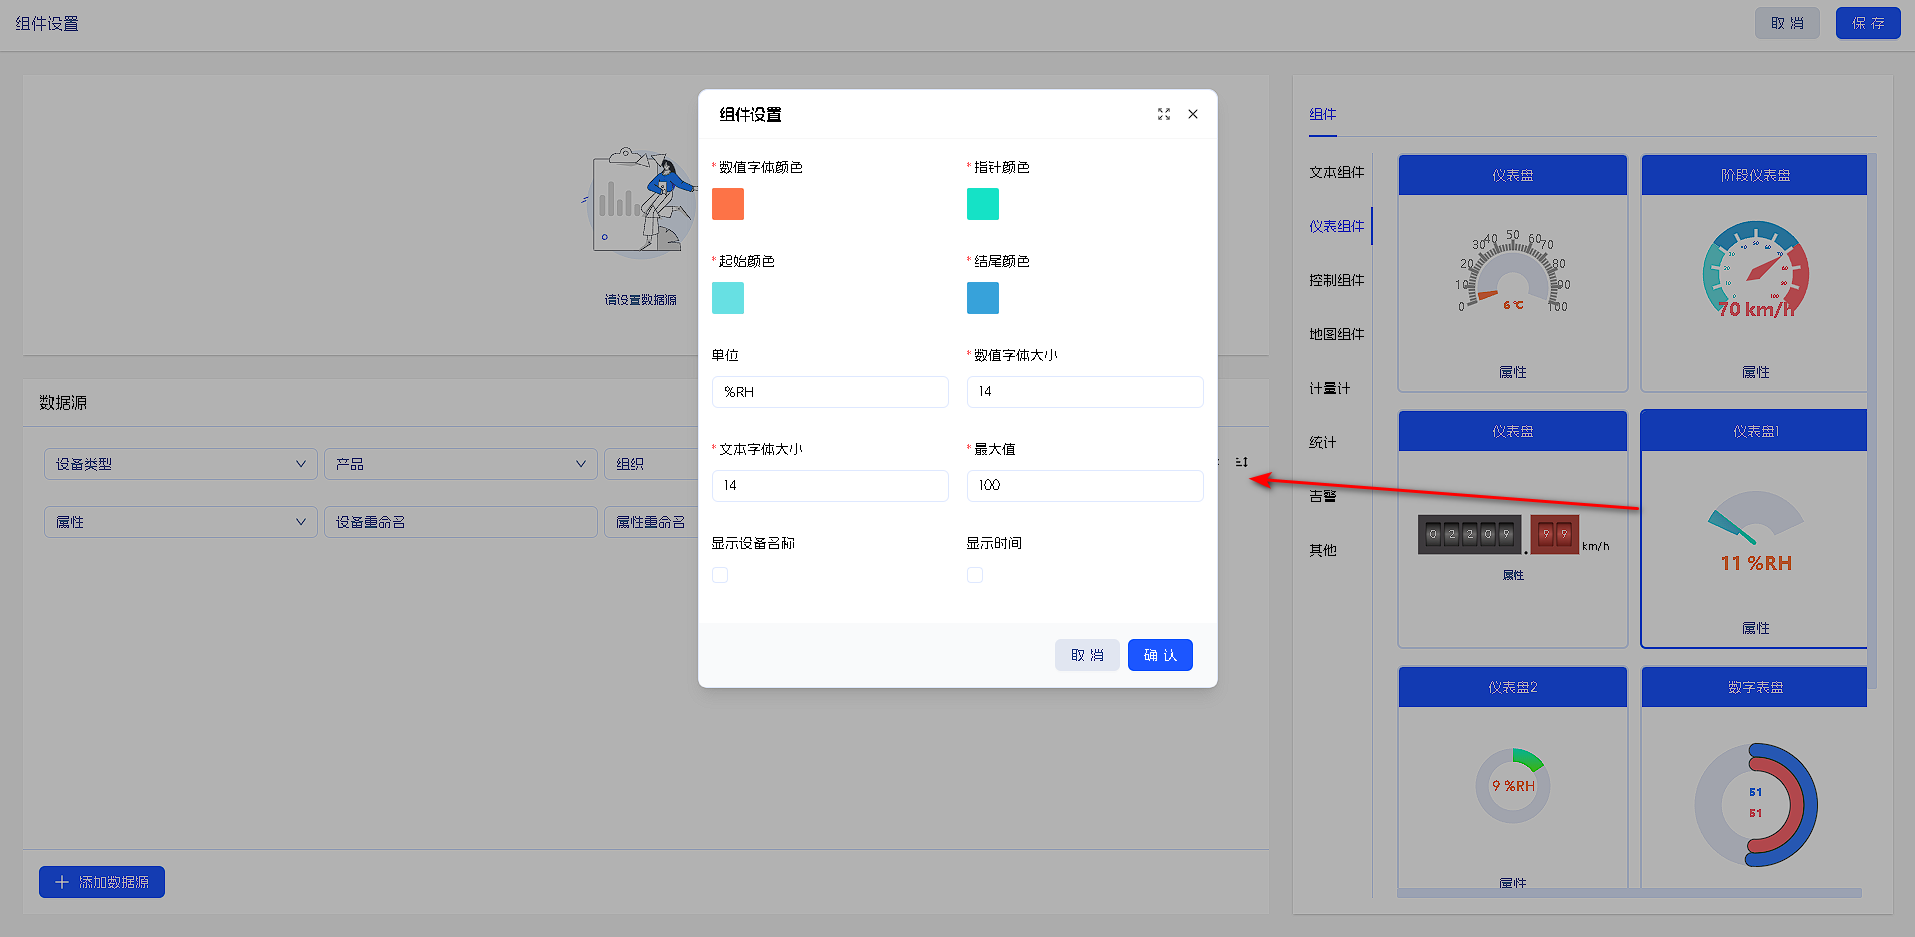Viewport: 1915px width, 937px height.
Task: Open the orange 数值字体颜色 color swatch
Action: point(728,204)
